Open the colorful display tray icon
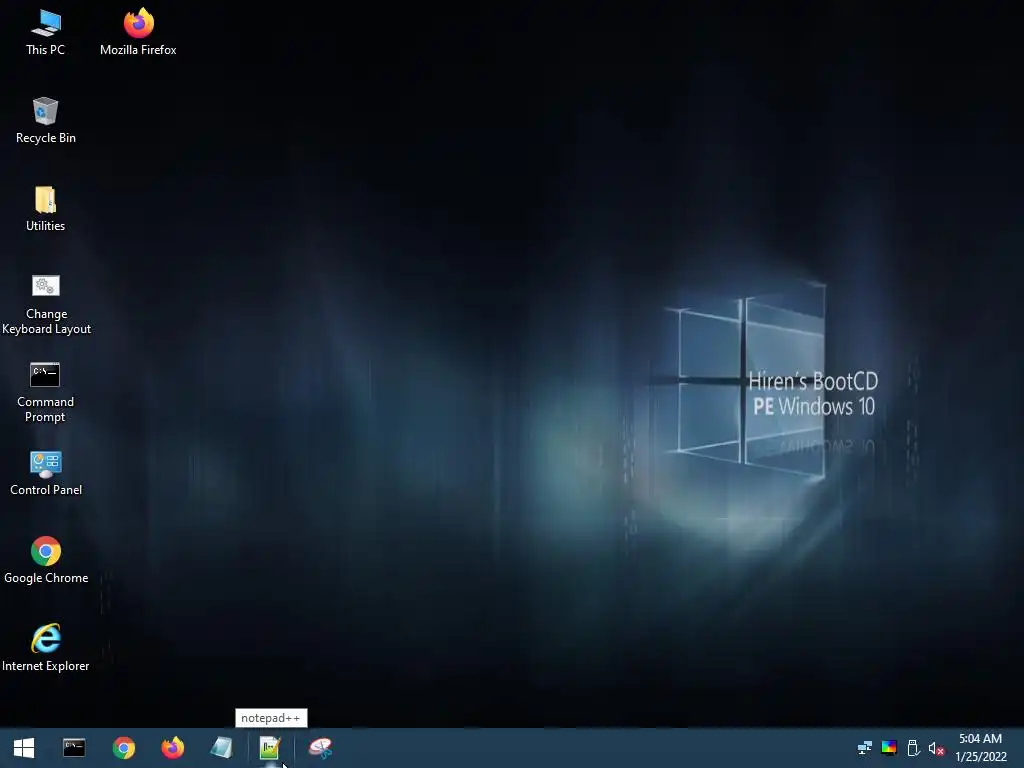This screenshot has height=768, width=1024. point(889,748)
